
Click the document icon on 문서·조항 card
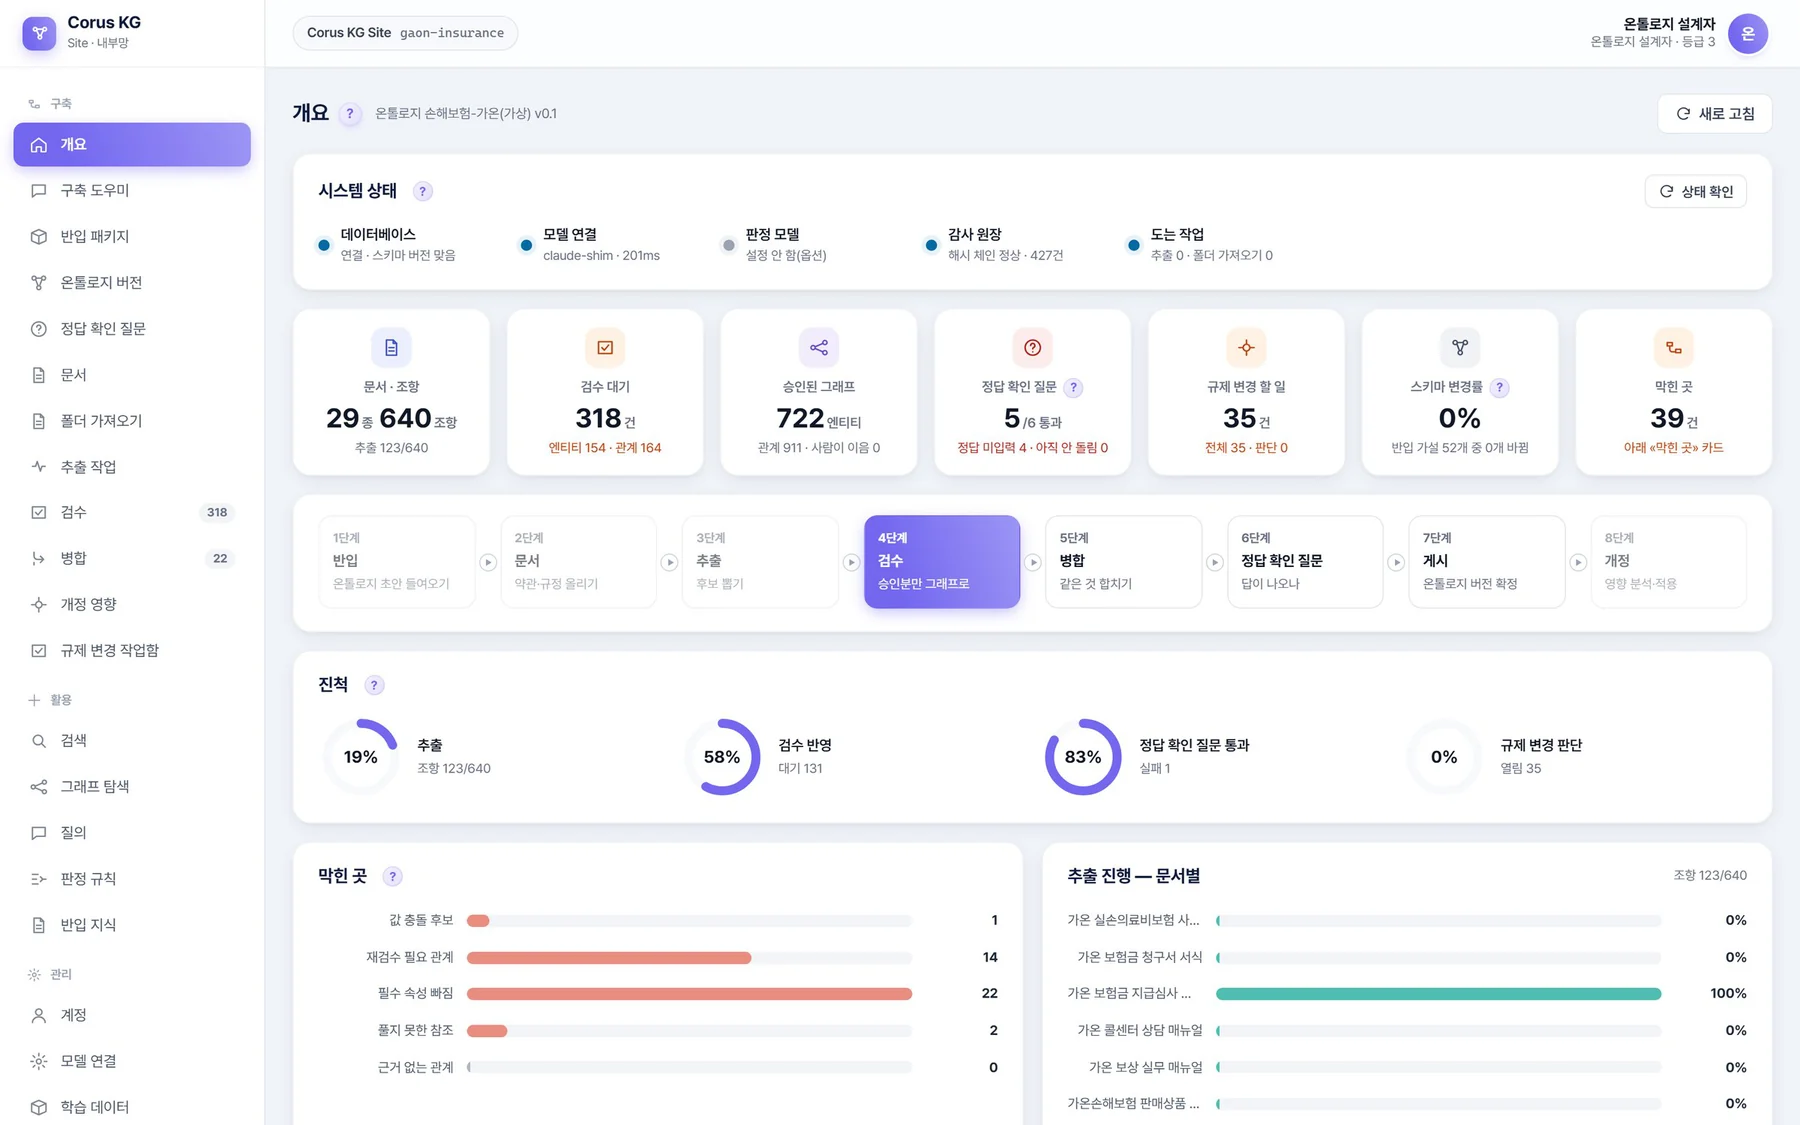[391, 348]
